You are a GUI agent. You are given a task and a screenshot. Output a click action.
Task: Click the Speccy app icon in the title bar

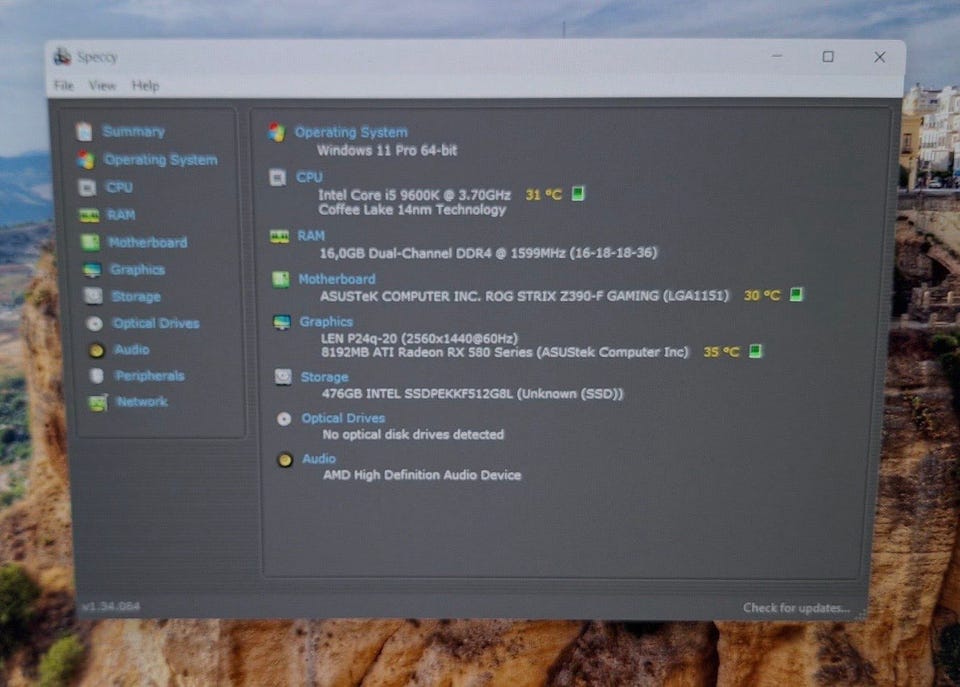62,56
